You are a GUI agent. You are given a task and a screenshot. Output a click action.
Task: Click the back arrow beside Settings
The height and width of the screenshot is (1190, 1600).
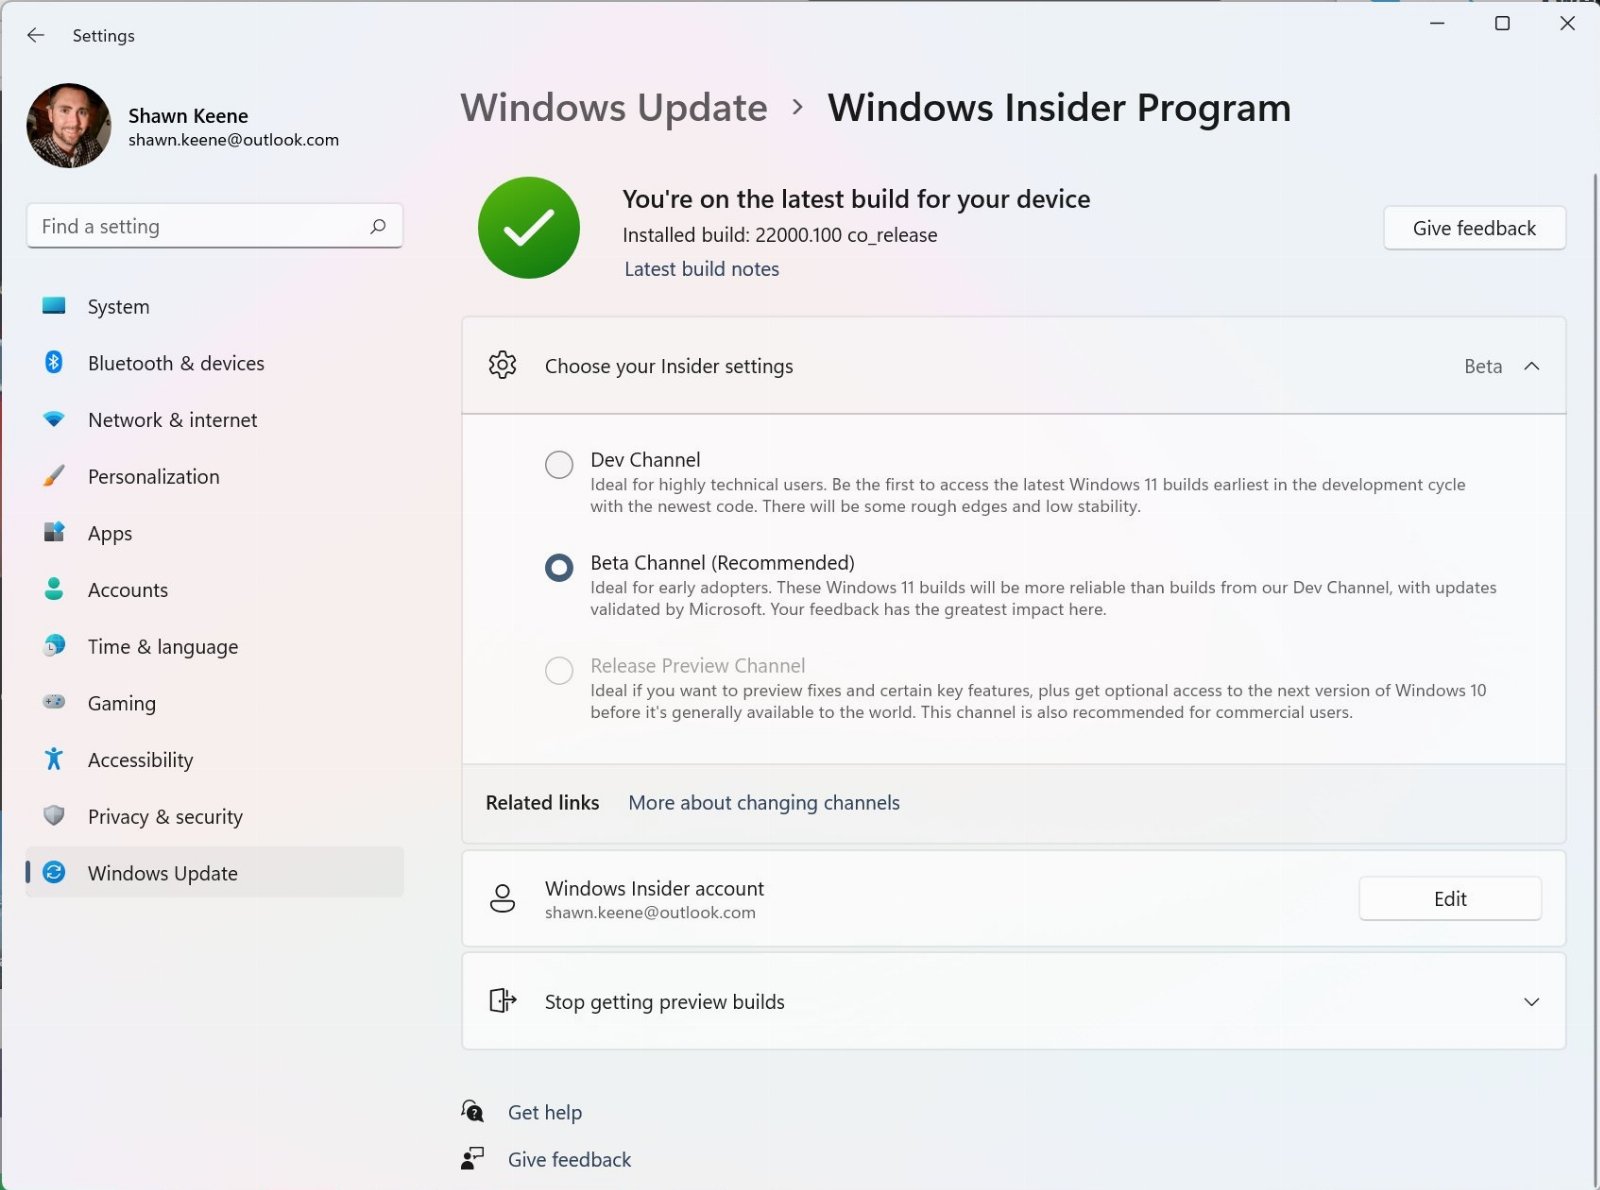[x=36, y=35]
